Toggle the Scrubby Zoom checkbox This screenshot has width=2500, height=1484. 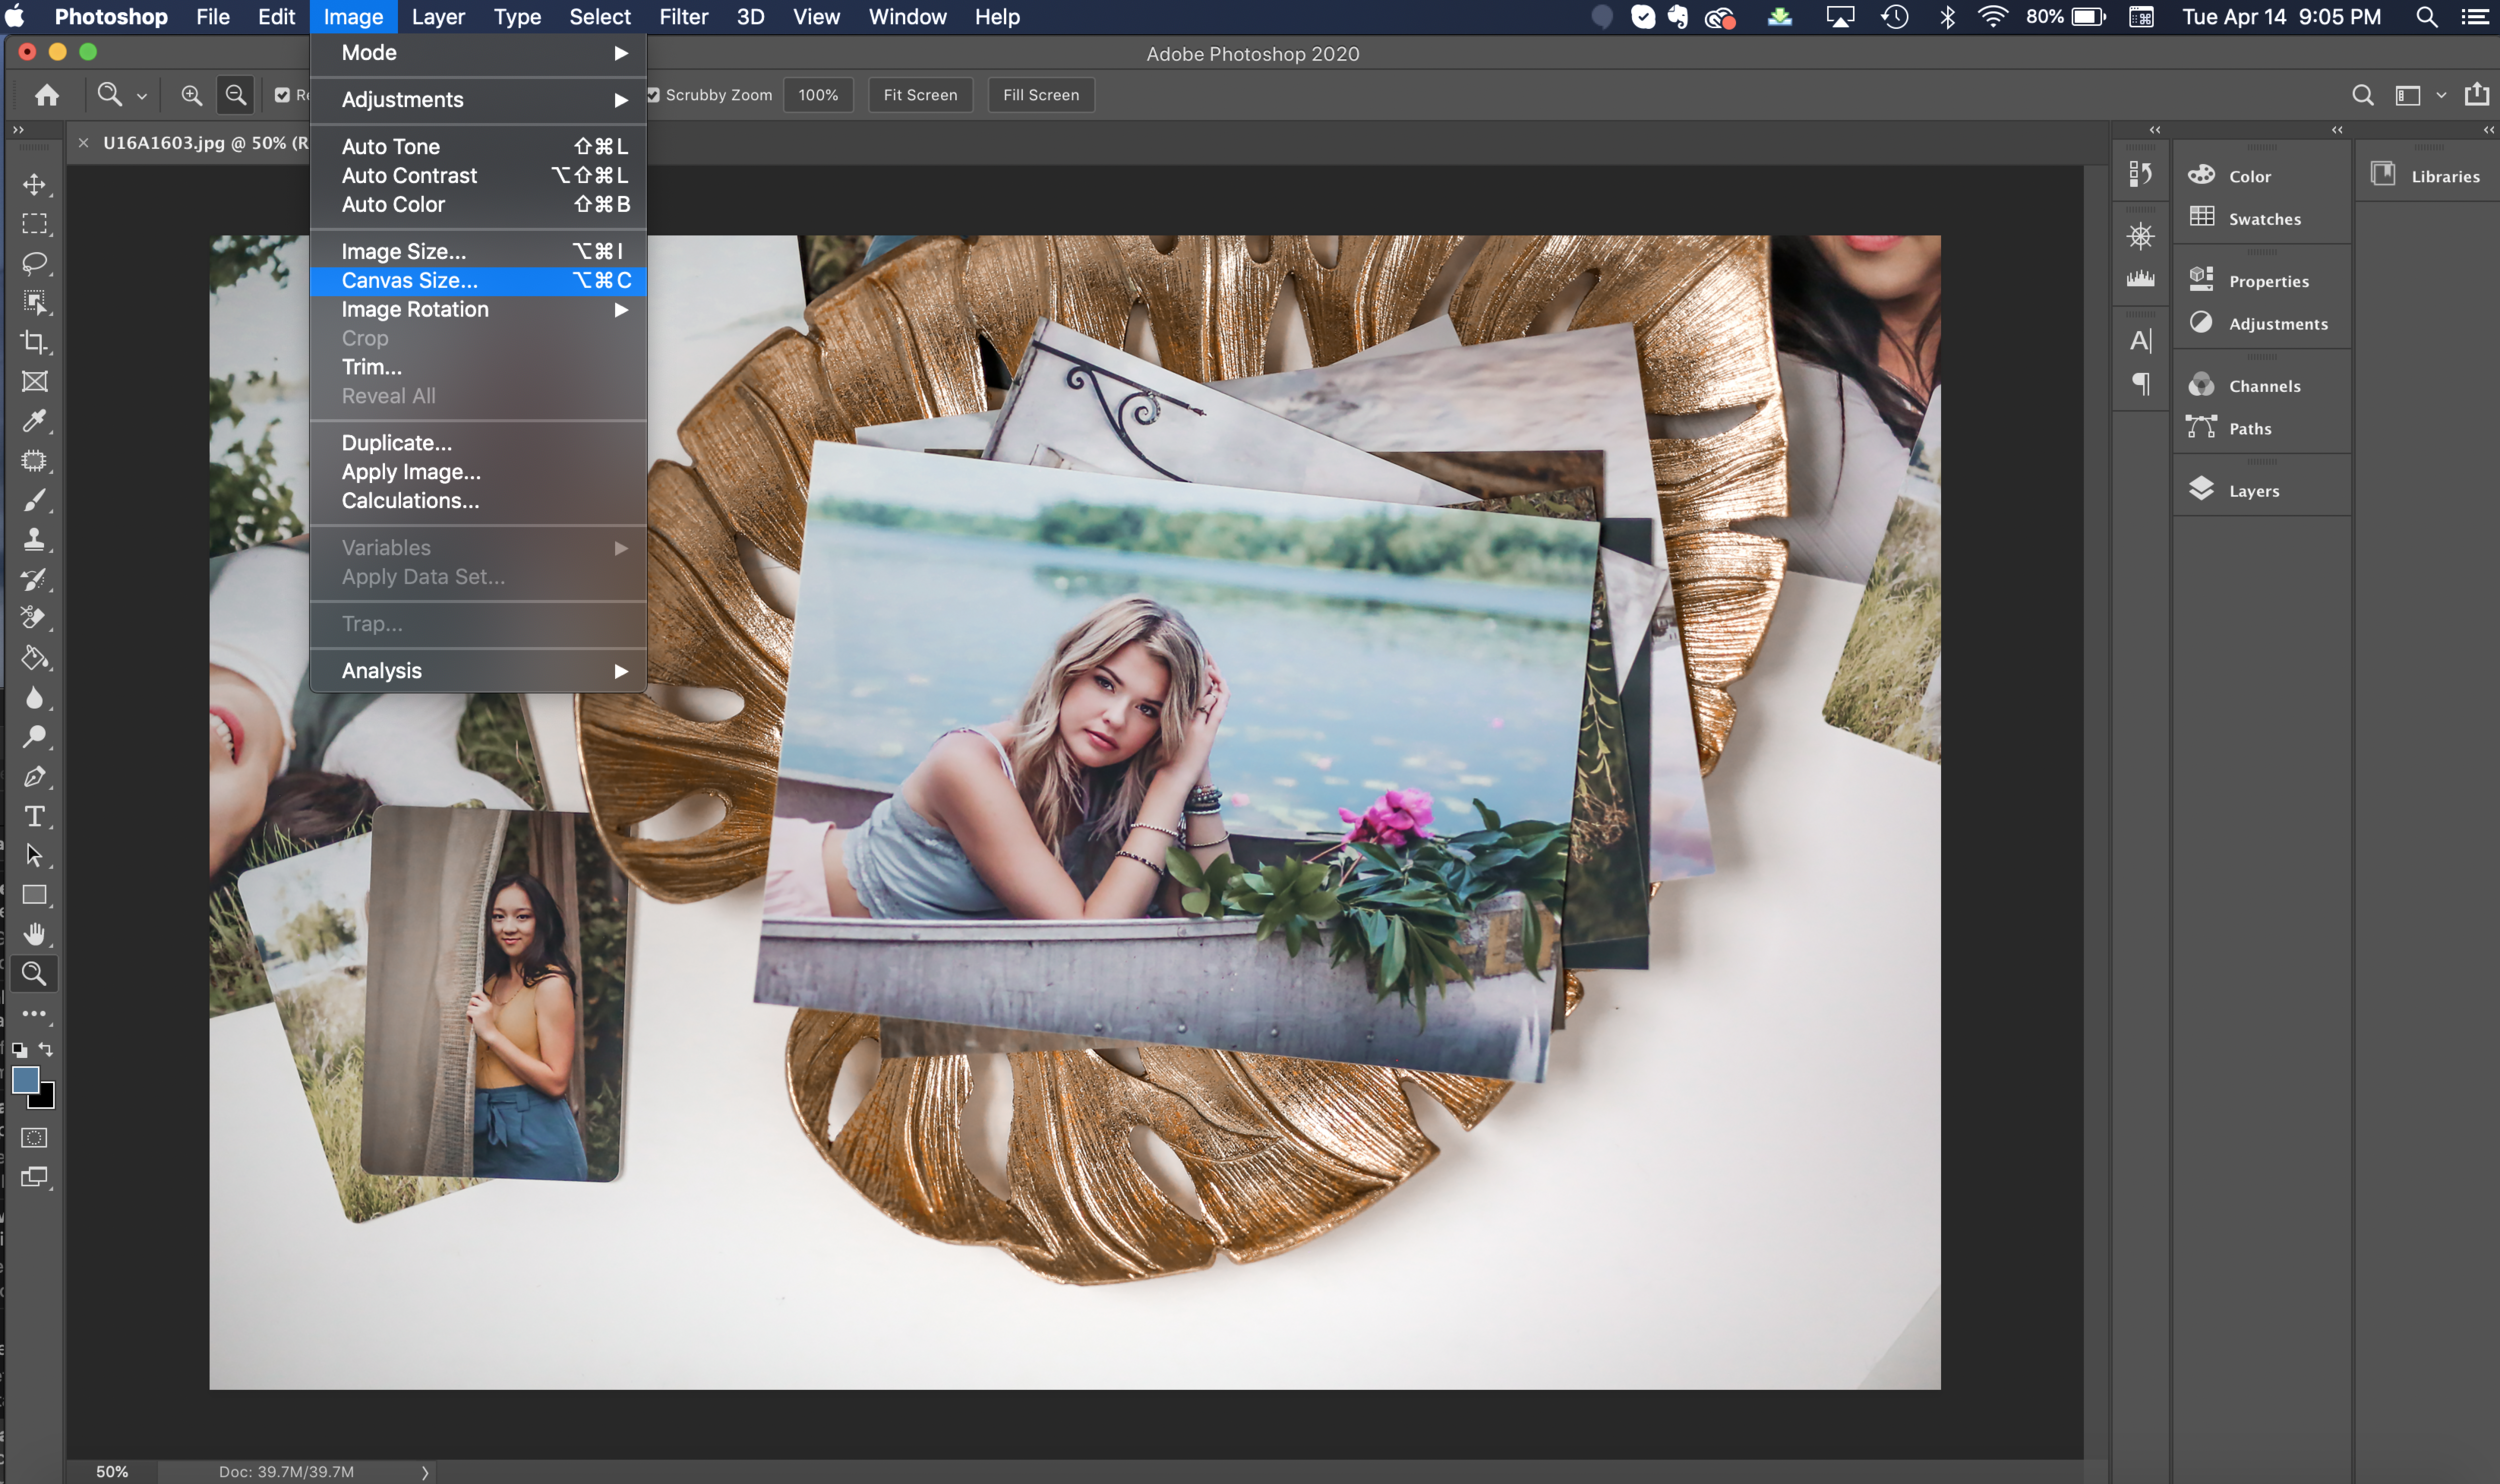tap(653, 95)
